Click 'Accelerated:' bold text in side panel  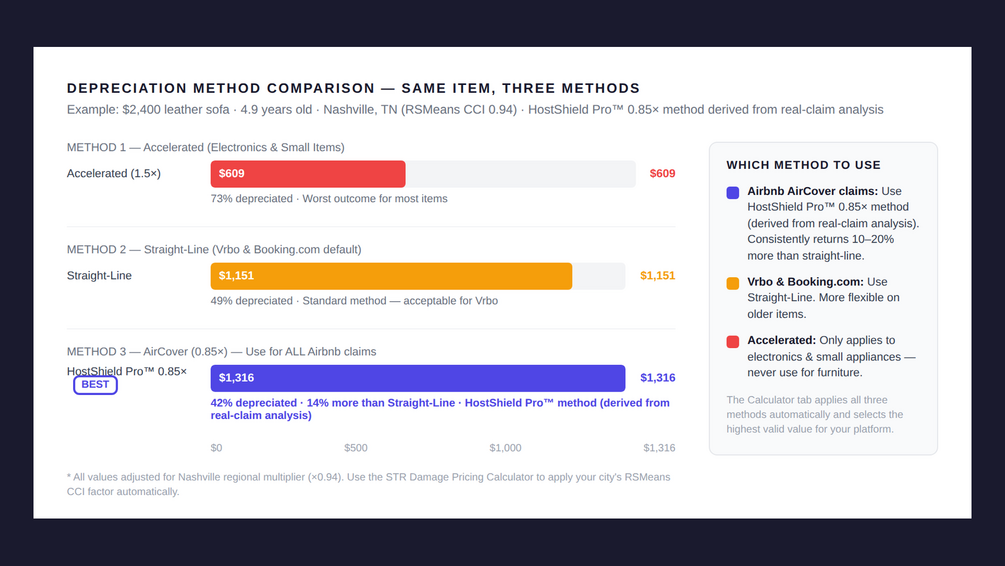(781, 340)
